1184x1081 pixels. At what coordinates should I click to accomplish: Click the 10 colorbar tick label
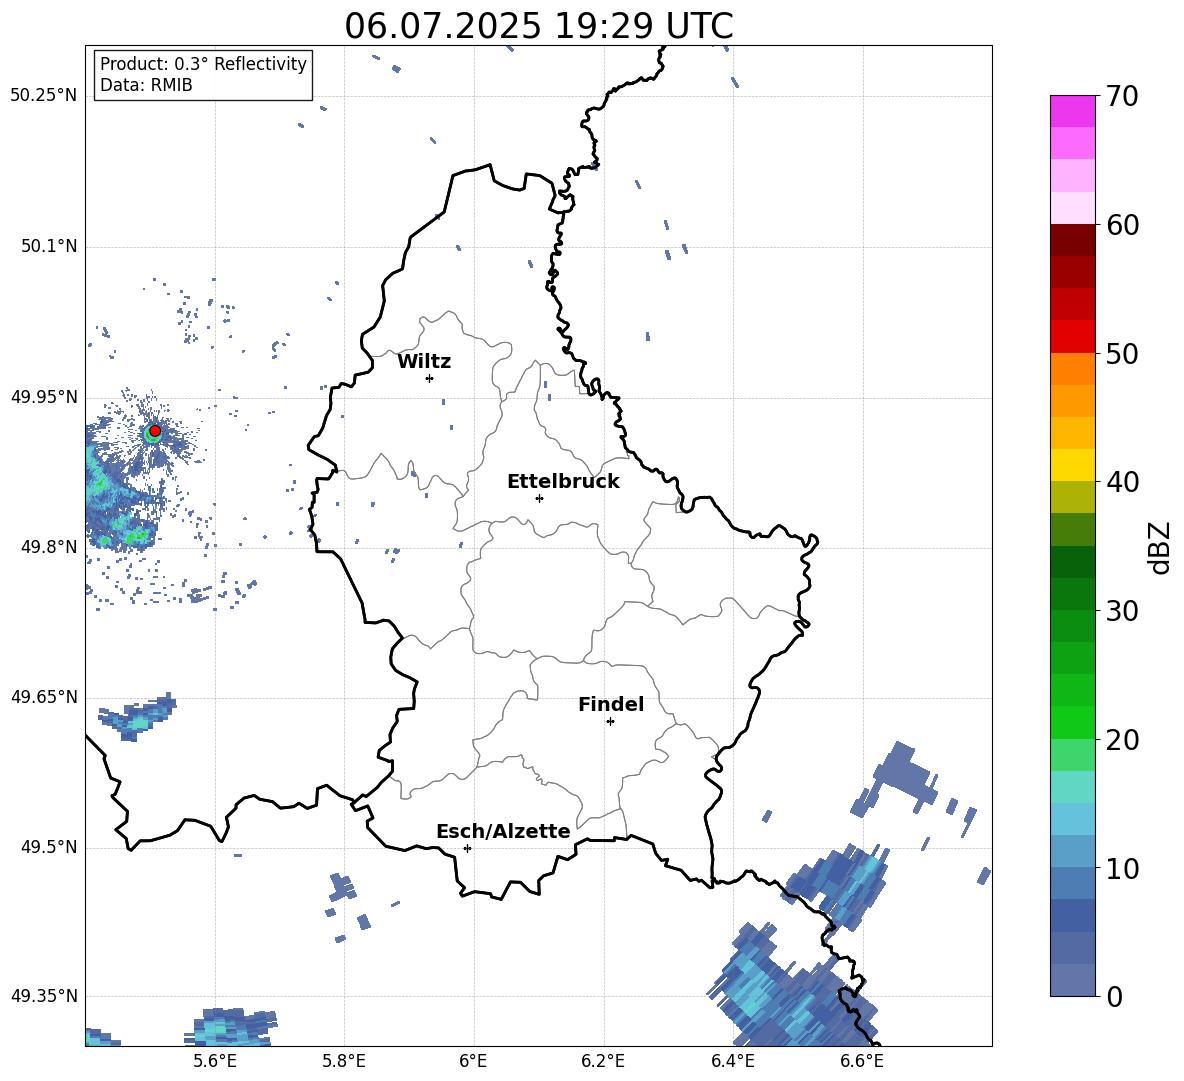click(x=1122, y=868)
